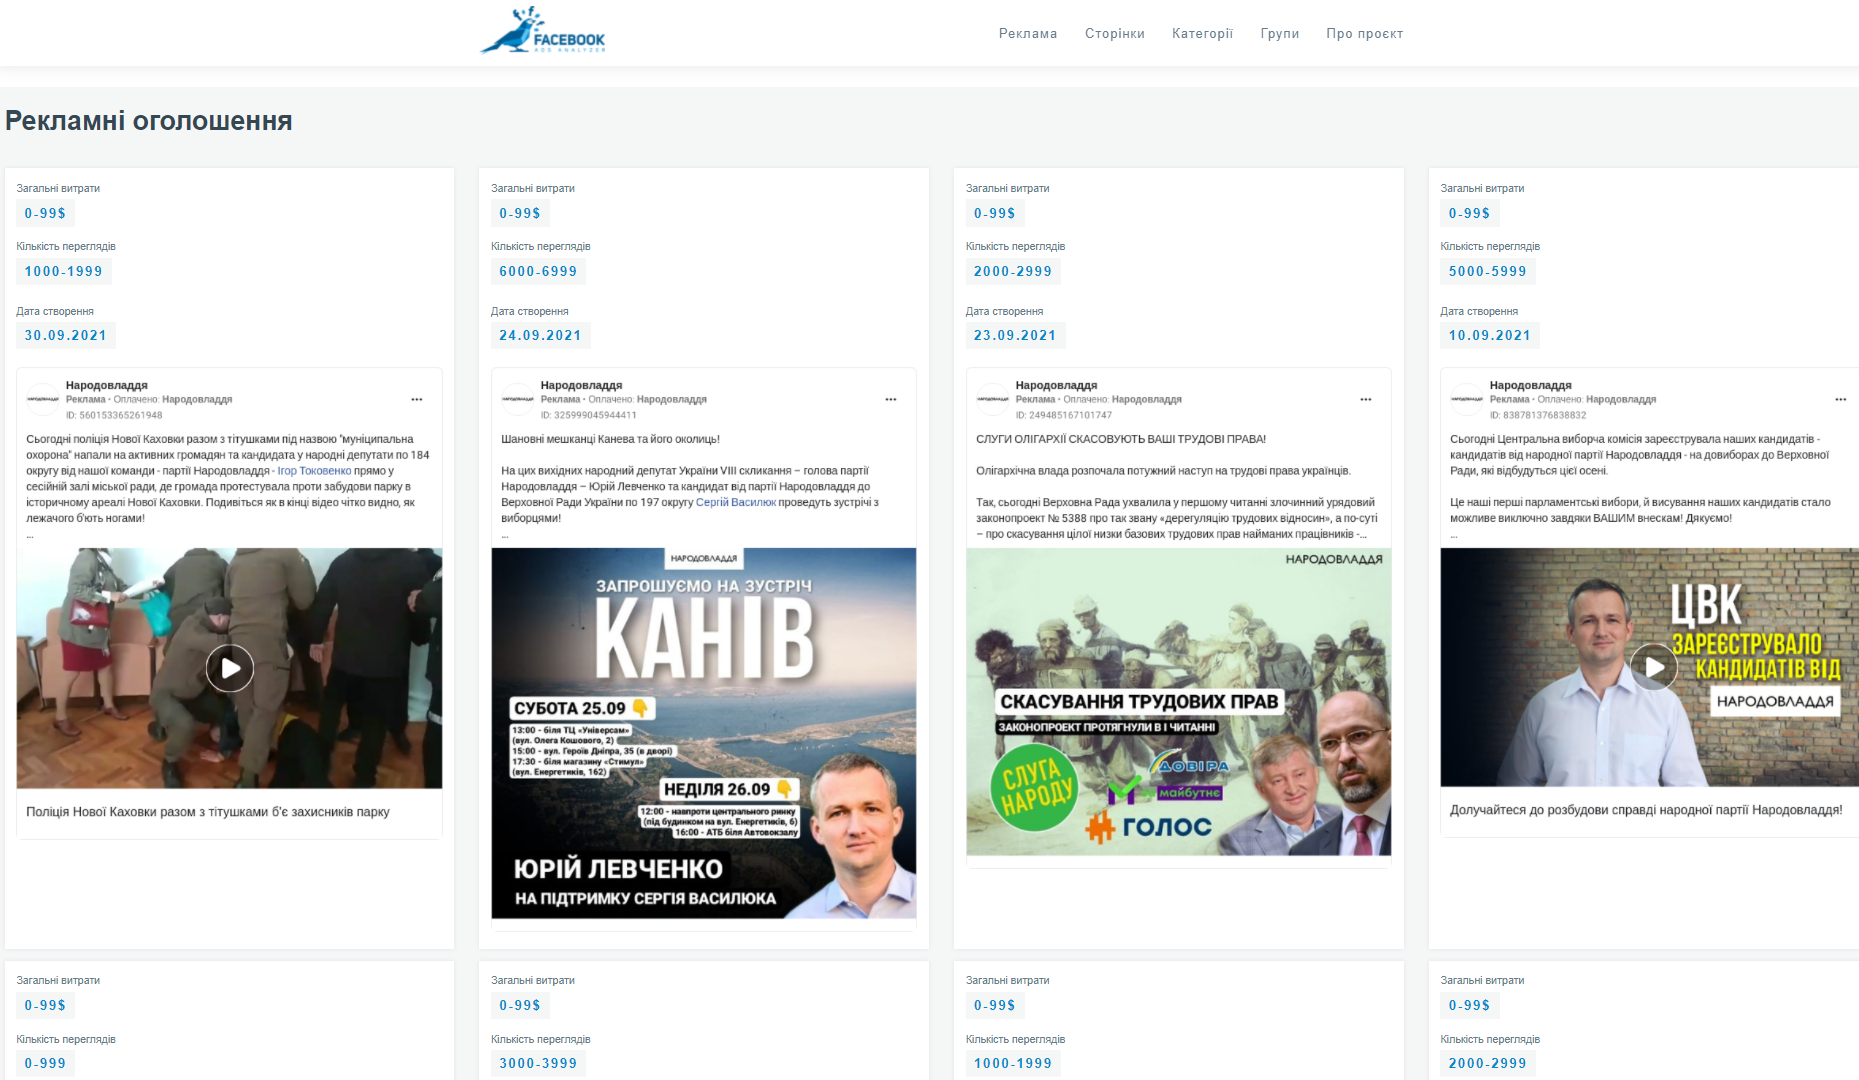The image size is (1859, 1080).
Task: Click the Ігор Токовенко name link
Action: (x=314, y=471)
